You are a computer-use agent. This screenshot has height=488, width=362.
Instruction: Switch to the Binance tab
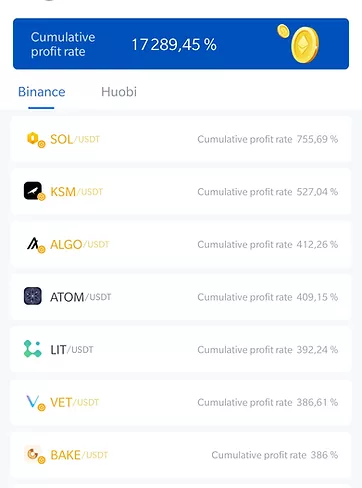click(x=42, y=92)
